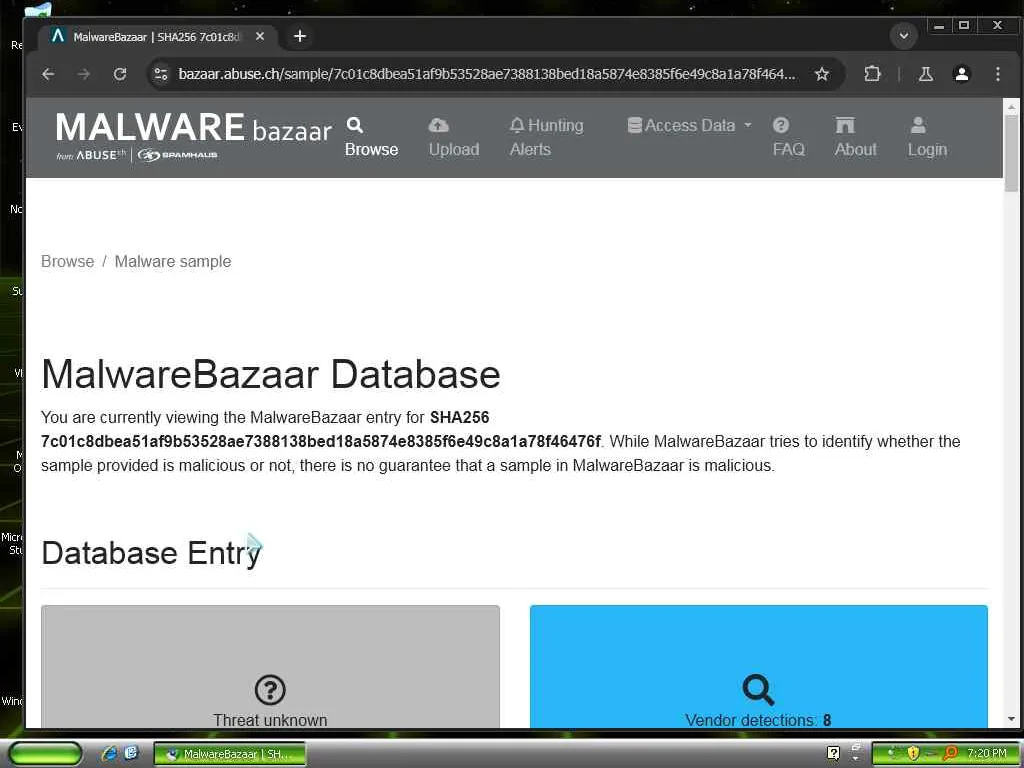
Task: Open the About menu item
Action: 855,138
